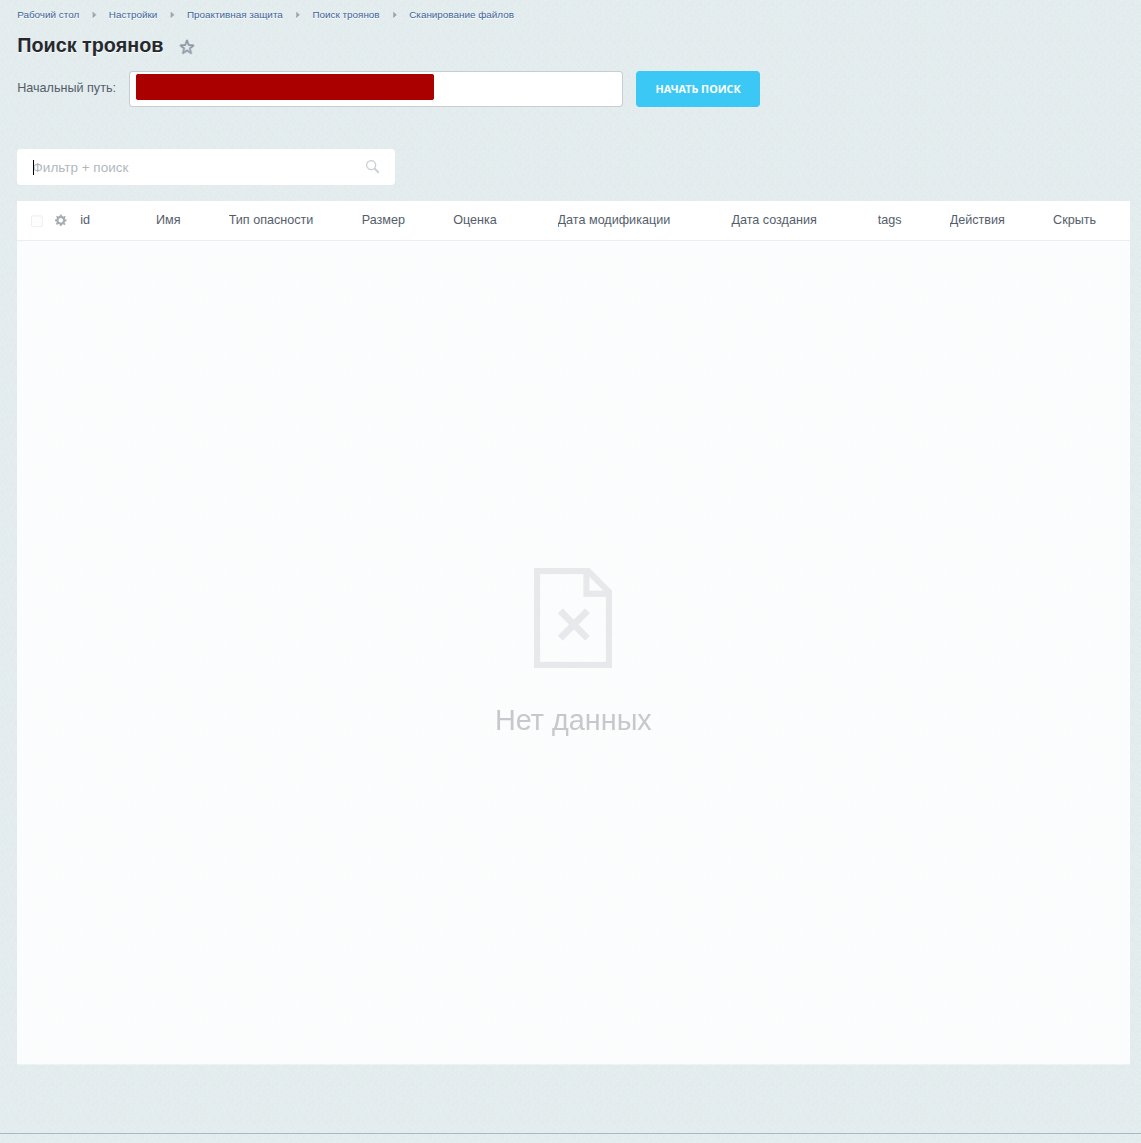The image size is (1141, 1143).
Task: Sort by Имя column header
Action: click(168, 220)
